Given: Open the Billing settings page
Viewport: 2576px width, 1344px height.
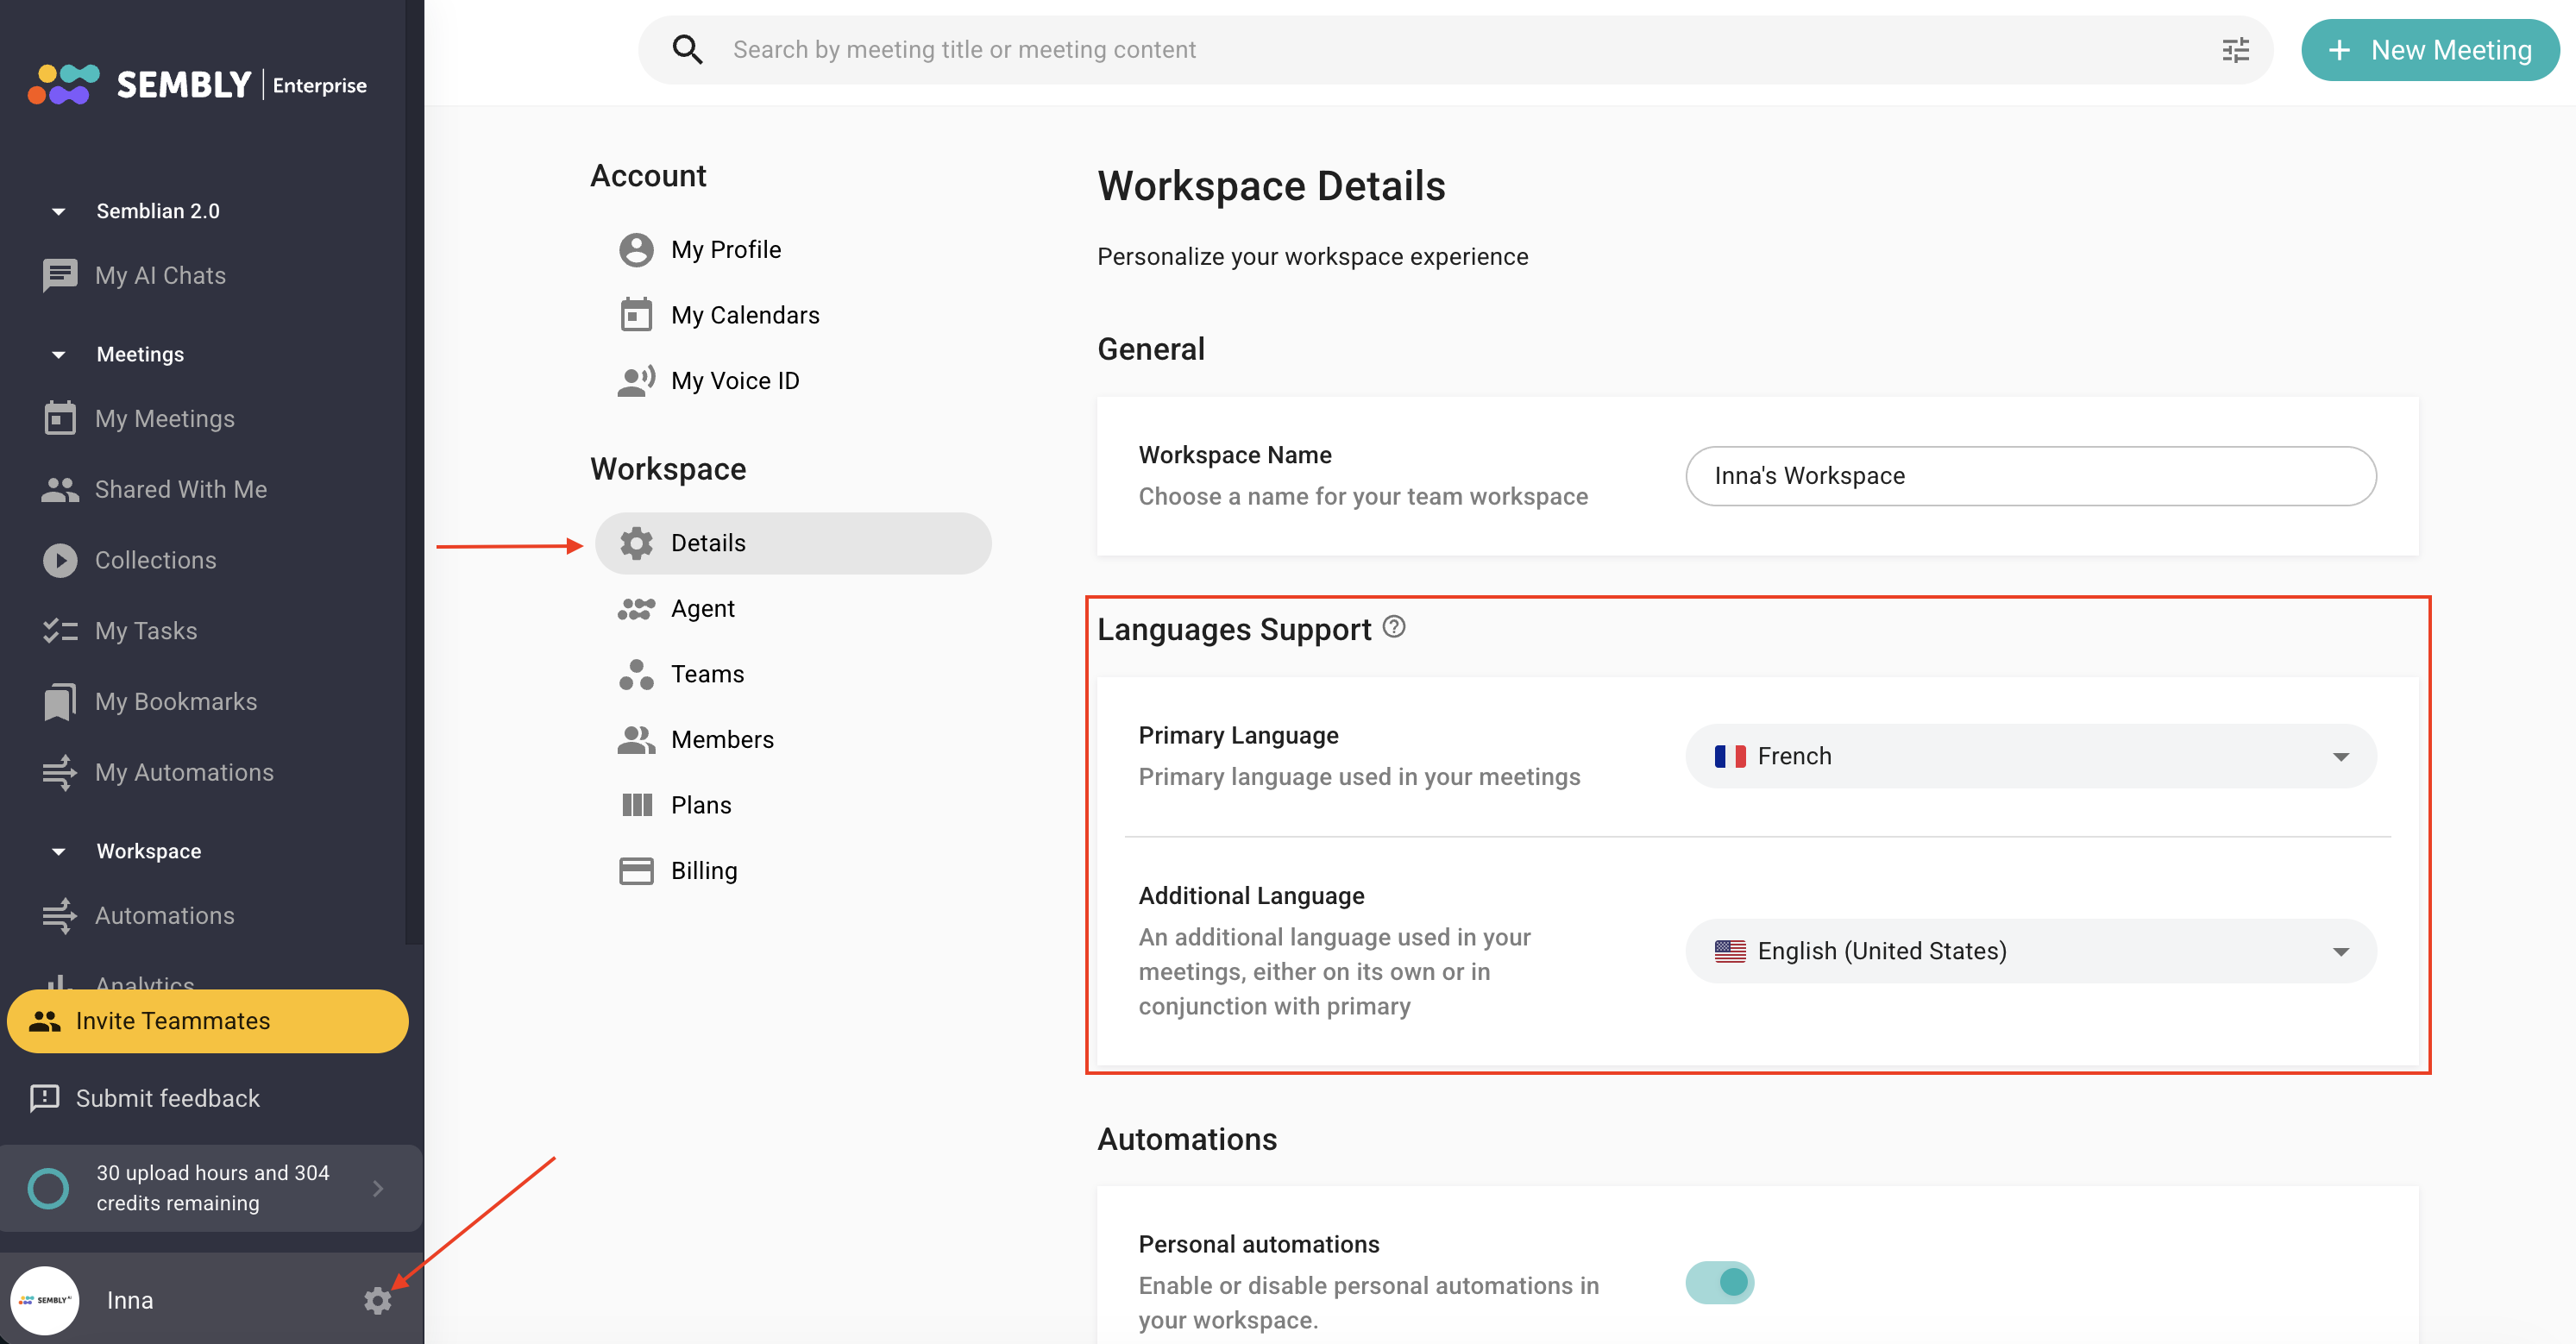Looking at the screenshot, I should [703, 871].
